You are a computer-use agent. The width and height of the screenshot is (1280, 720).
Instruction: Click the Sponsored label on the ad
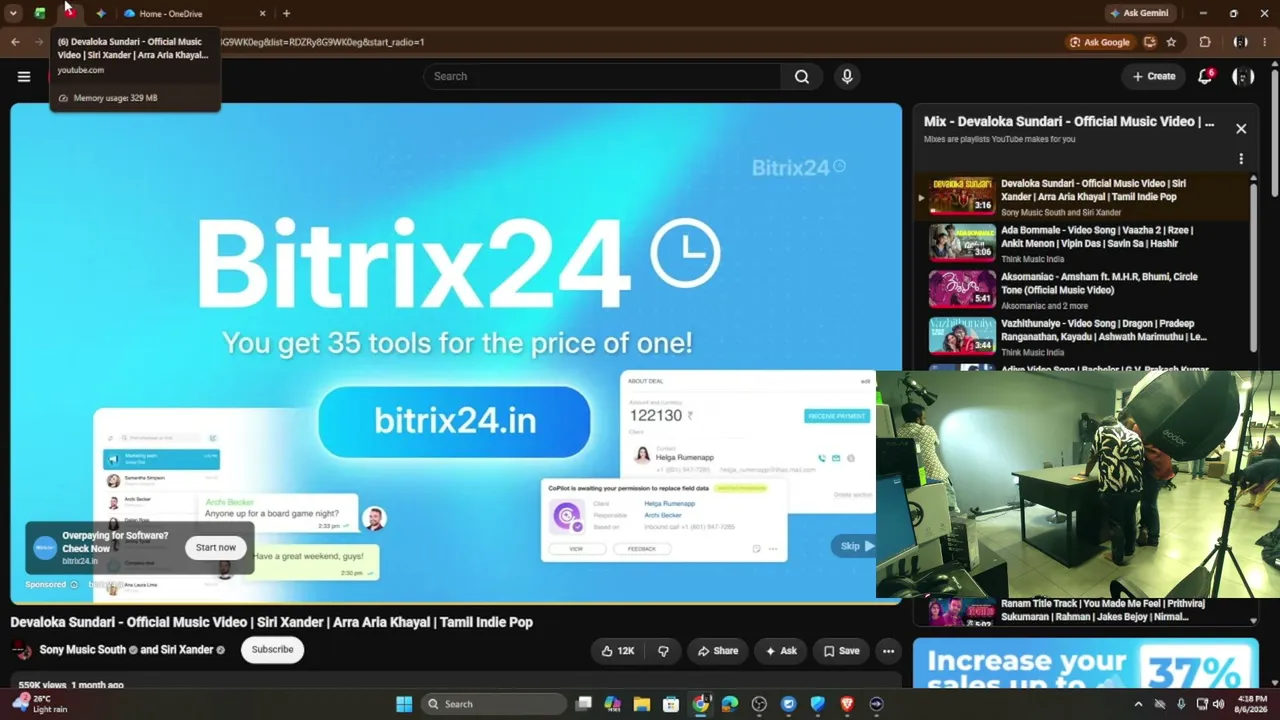[x=46, y=584]
